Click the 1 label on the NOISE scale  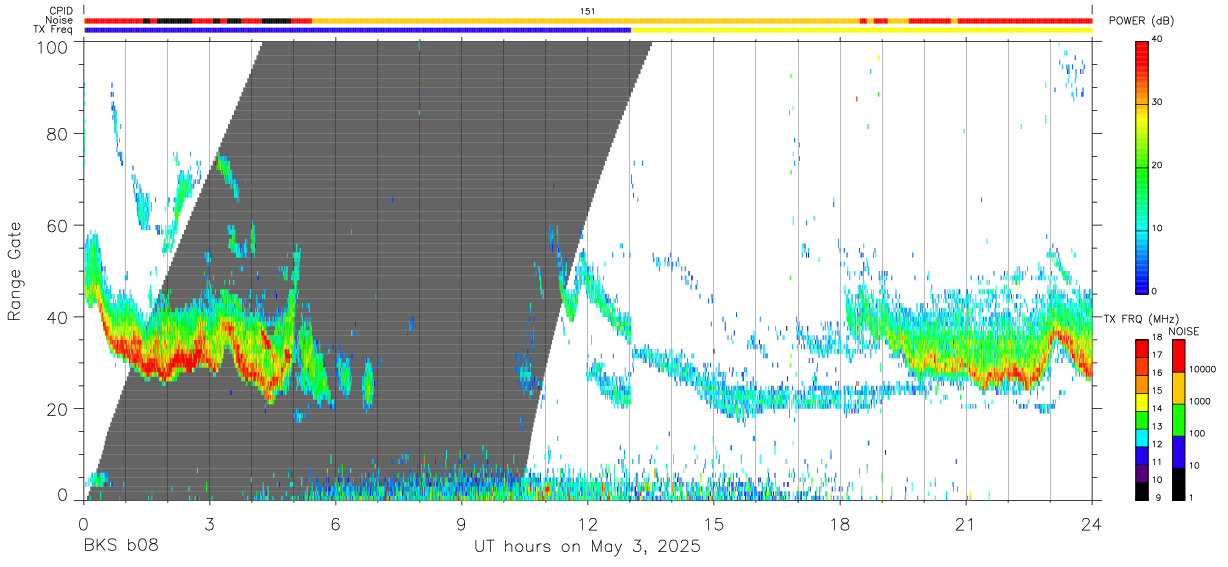[x=1192, y=498]
